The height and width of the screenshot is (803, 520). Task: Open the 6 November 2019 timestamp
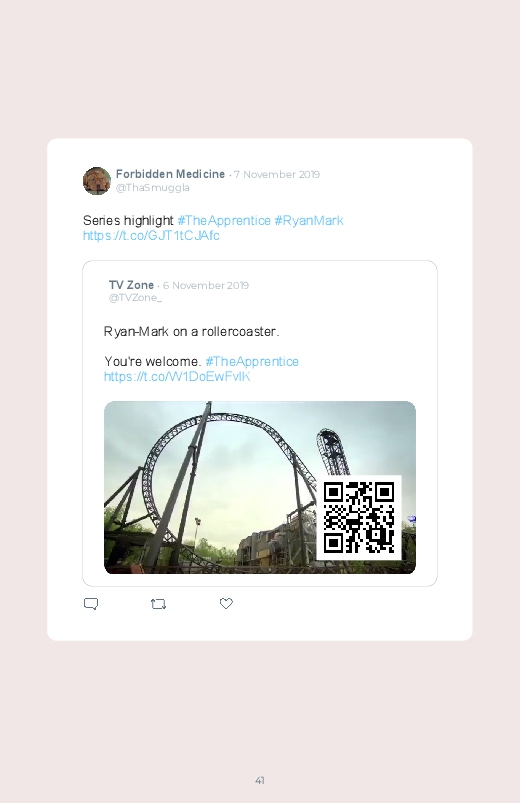click(205, 285)
